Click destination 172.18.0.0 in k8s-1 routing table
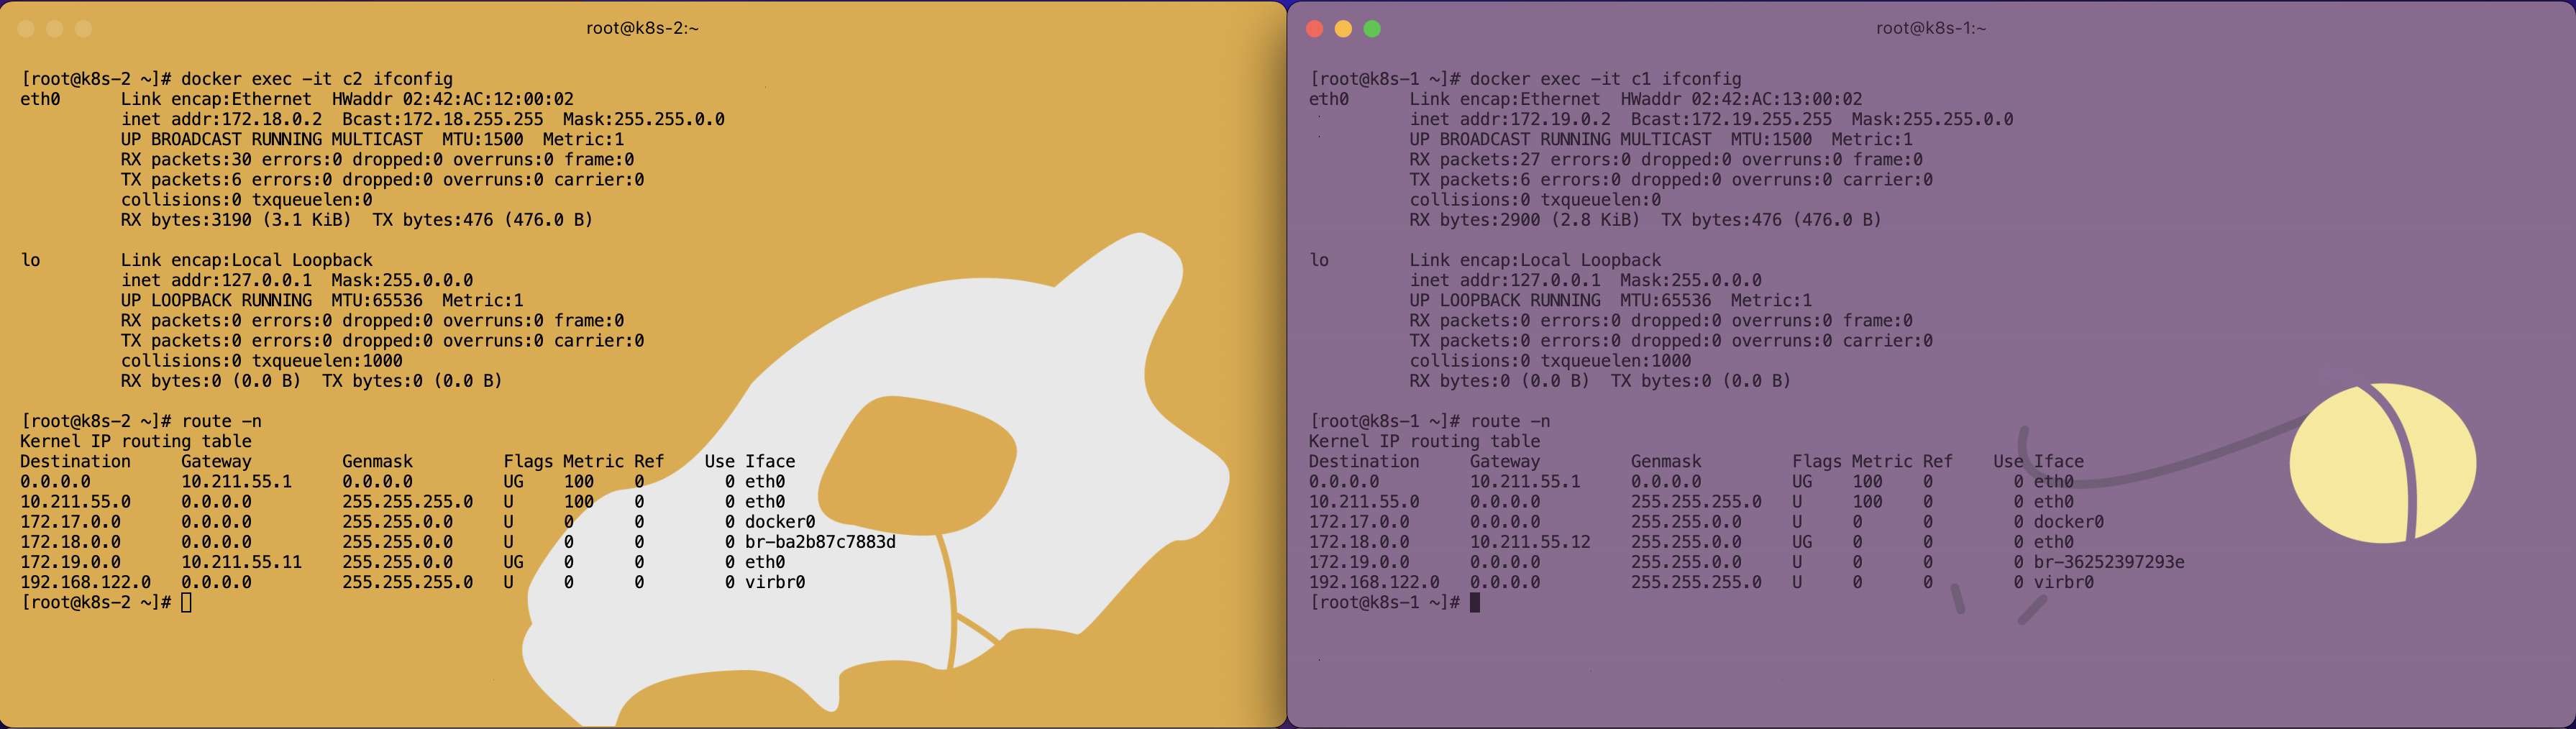Screen dimensions: 2576x729 (x=1359, y=542)
